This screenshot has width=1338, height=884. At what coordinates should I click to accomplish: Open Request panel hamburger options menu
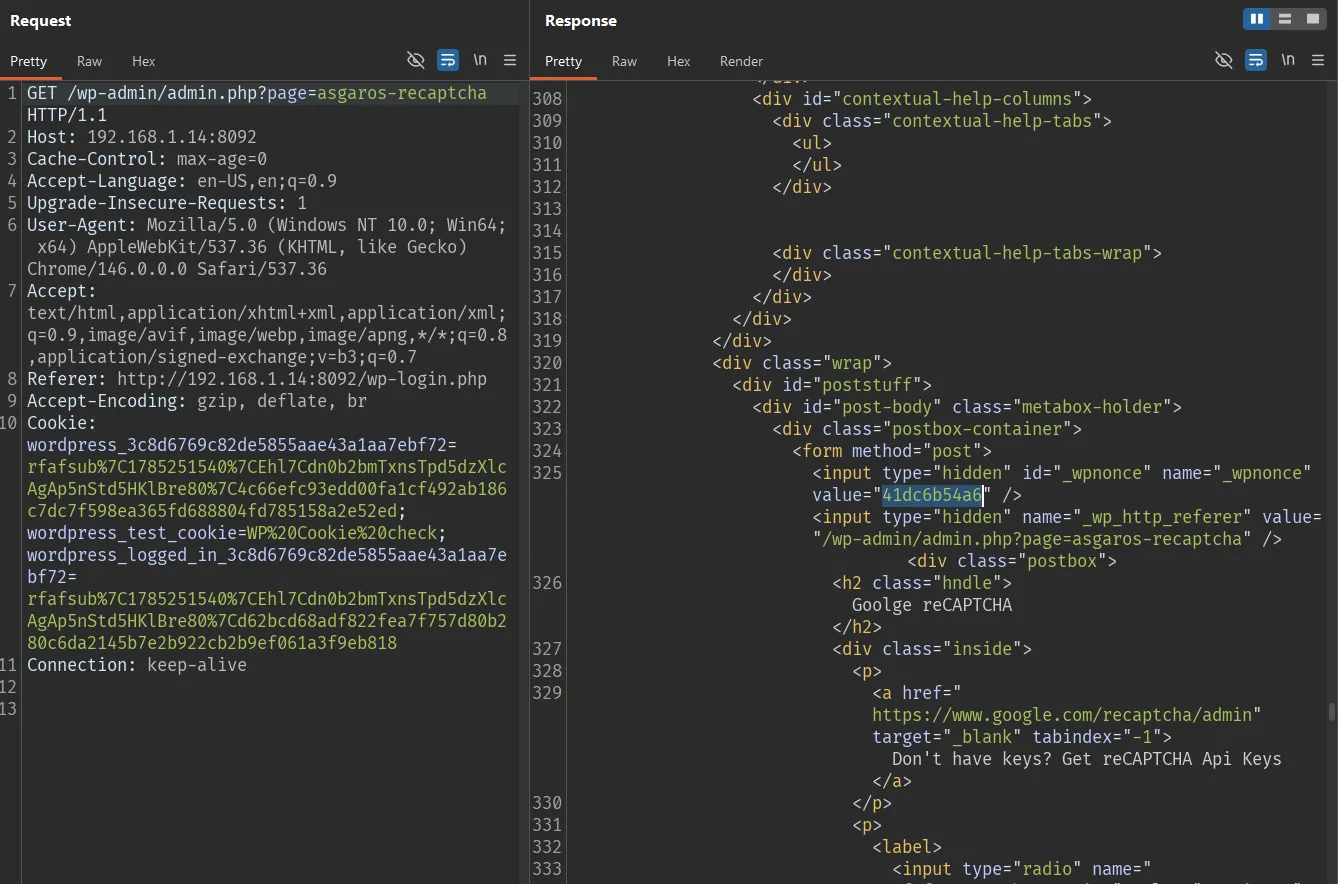[x=510, y=60]
